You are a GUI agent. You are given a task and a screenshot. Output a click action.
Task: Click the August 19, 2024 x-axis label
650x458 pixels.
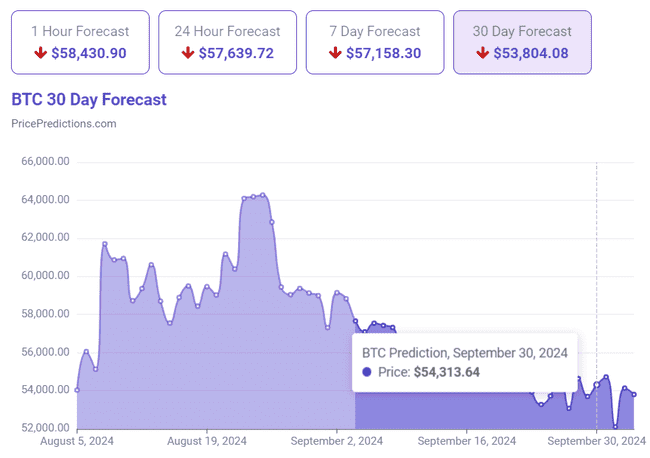click(x=206, y=440)
